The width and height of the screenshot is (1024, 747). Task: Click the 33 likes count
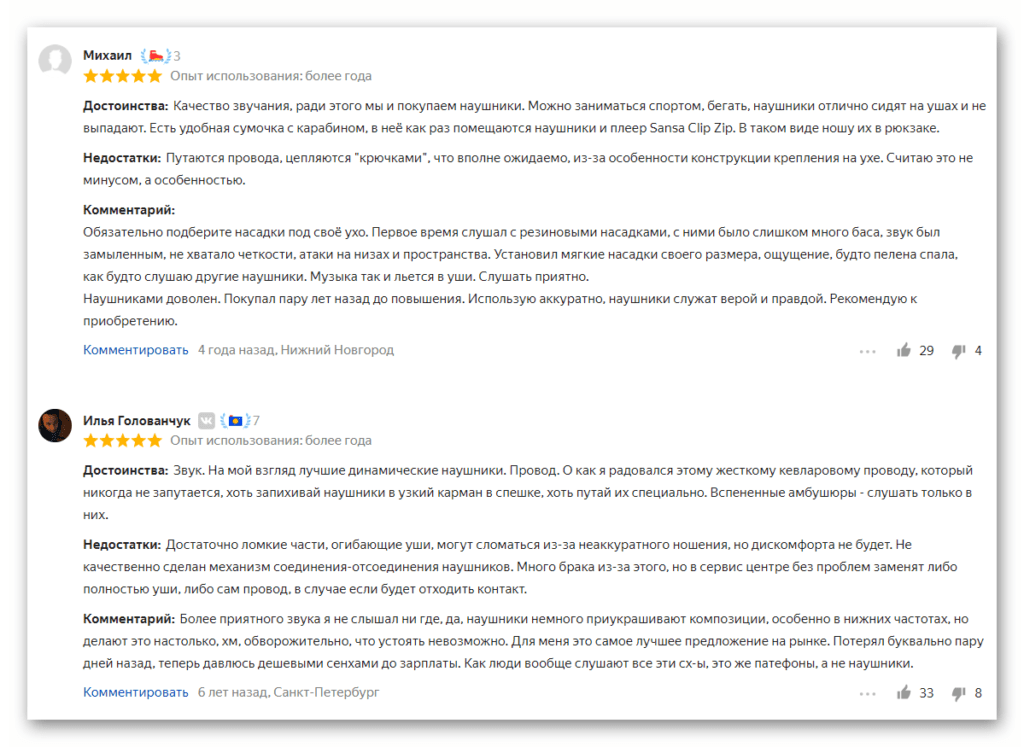[x=927, y=693]
